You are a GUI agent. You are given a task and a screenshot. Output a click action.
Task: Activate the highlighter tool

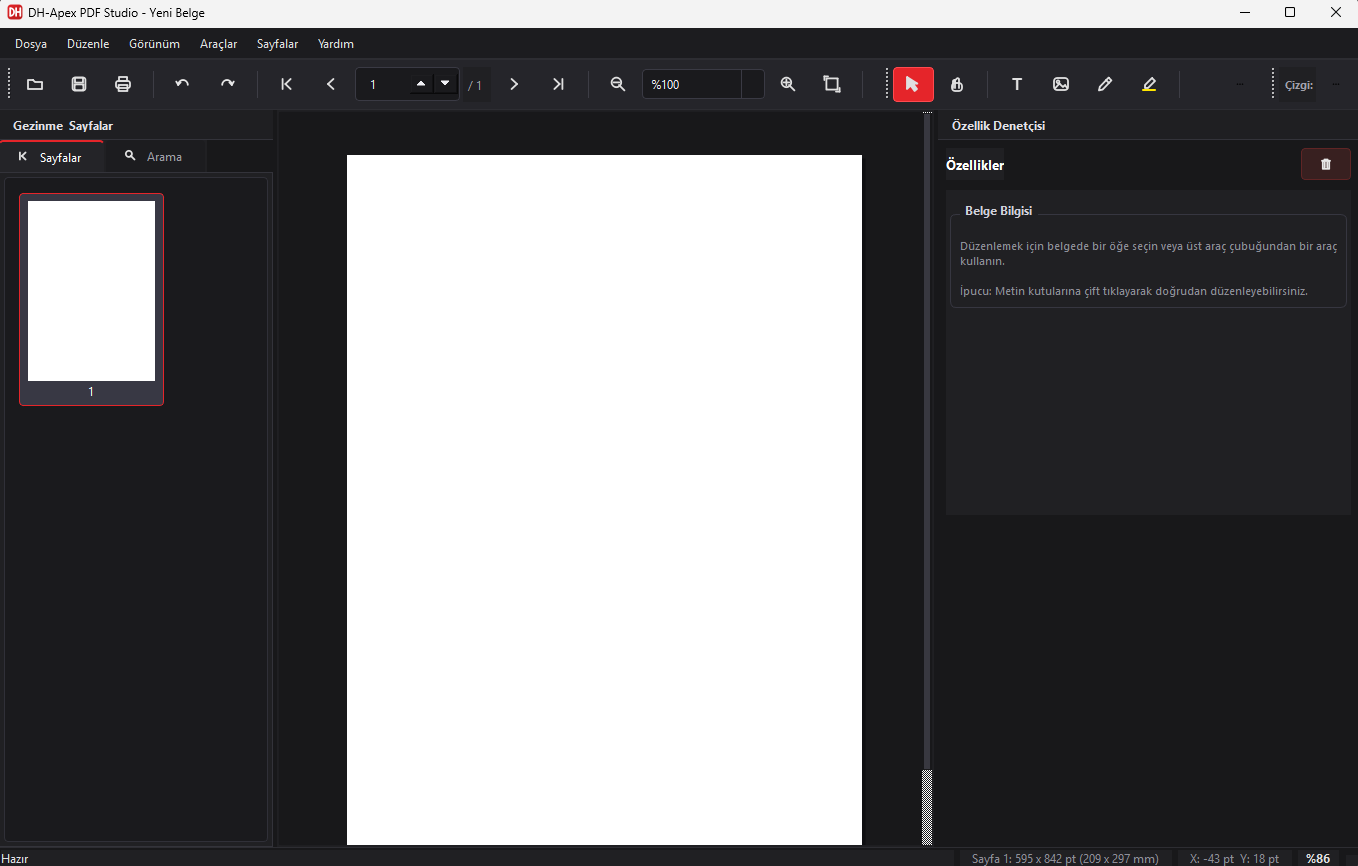[1149, 85]
